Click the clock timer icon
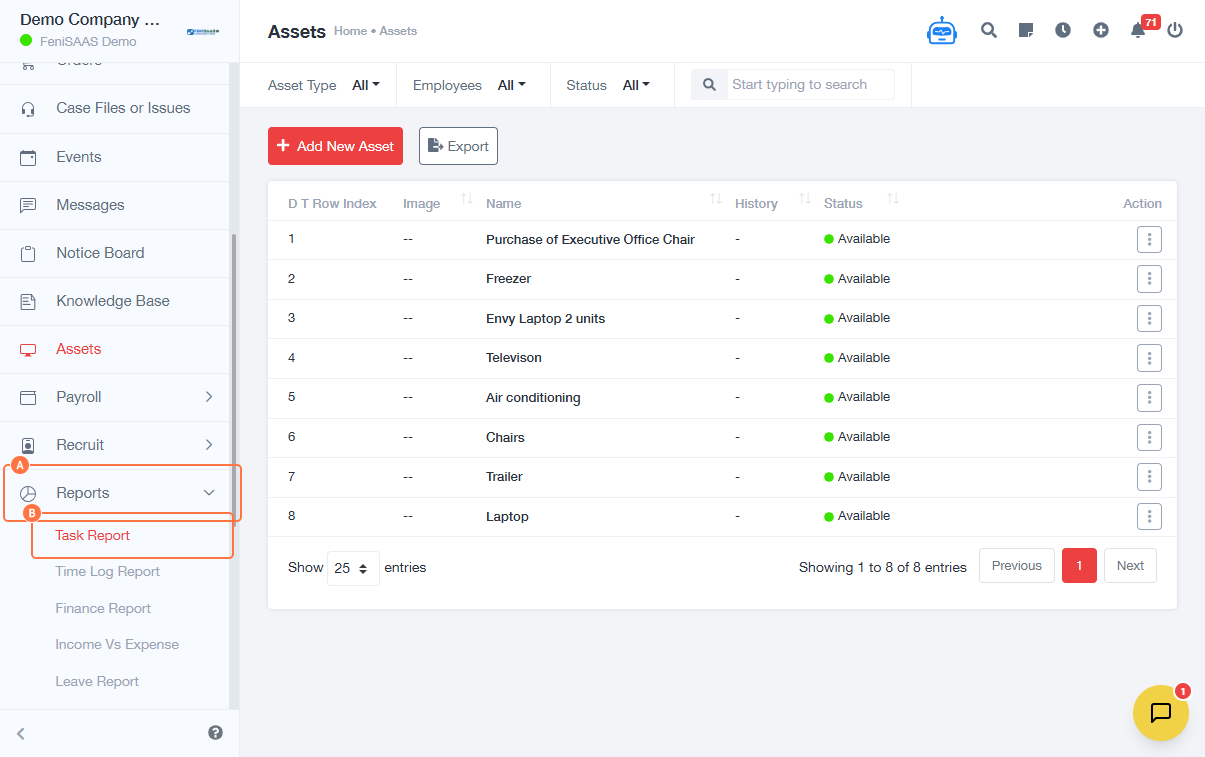Screen dimensions: 1205x757 click(1063, 30)
